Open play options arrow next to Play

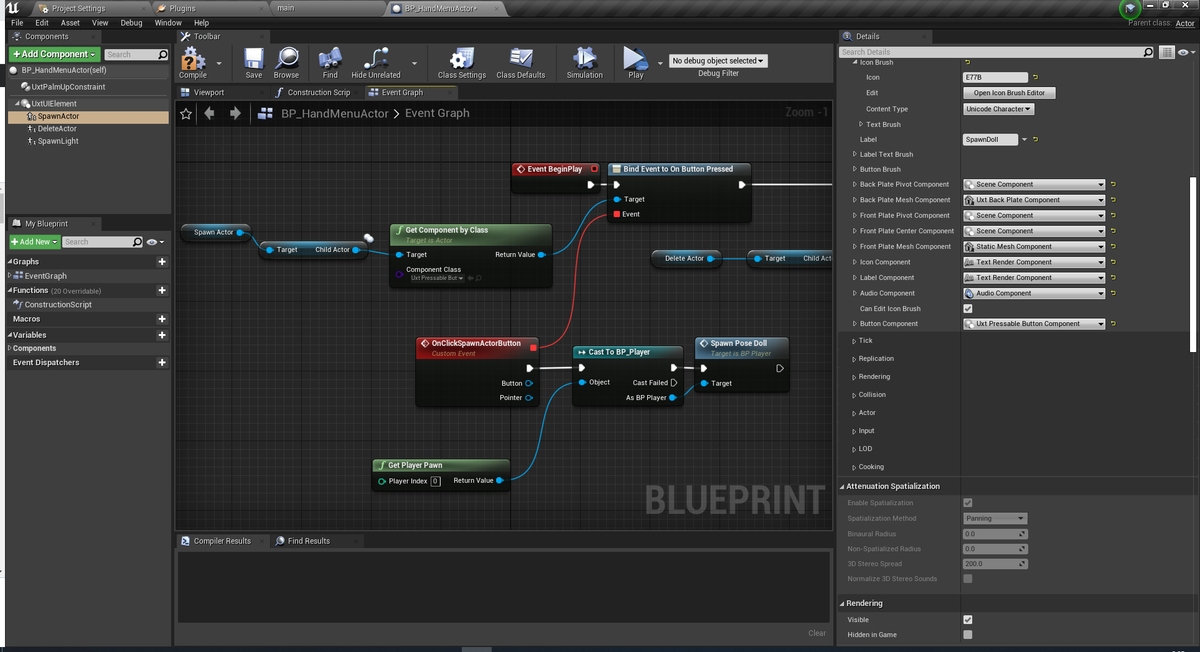659,63
